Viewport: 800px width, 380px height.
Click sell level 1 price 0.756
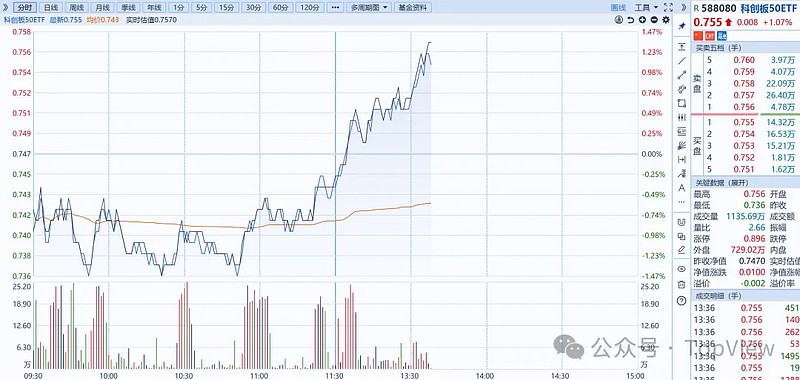coord(744,107)
